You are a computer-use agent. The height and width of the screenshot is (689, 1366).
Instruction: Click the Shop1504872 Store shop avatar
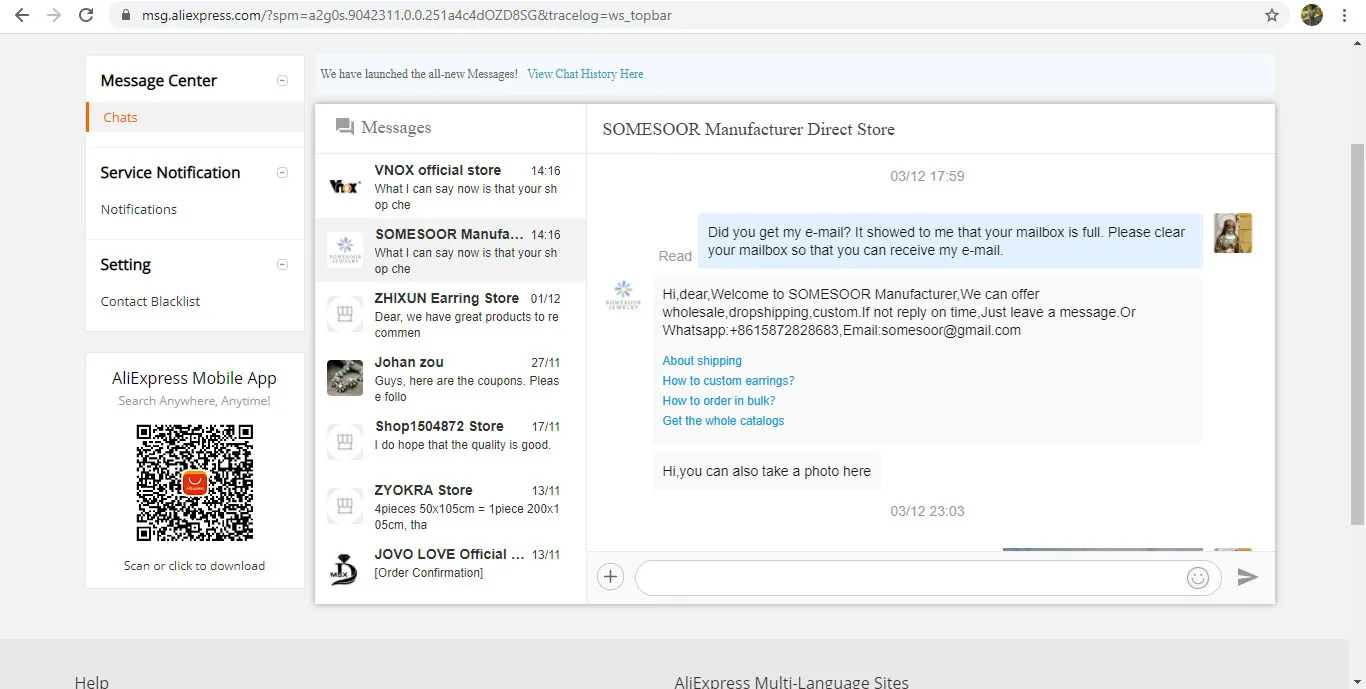click(x=345, y=442)
